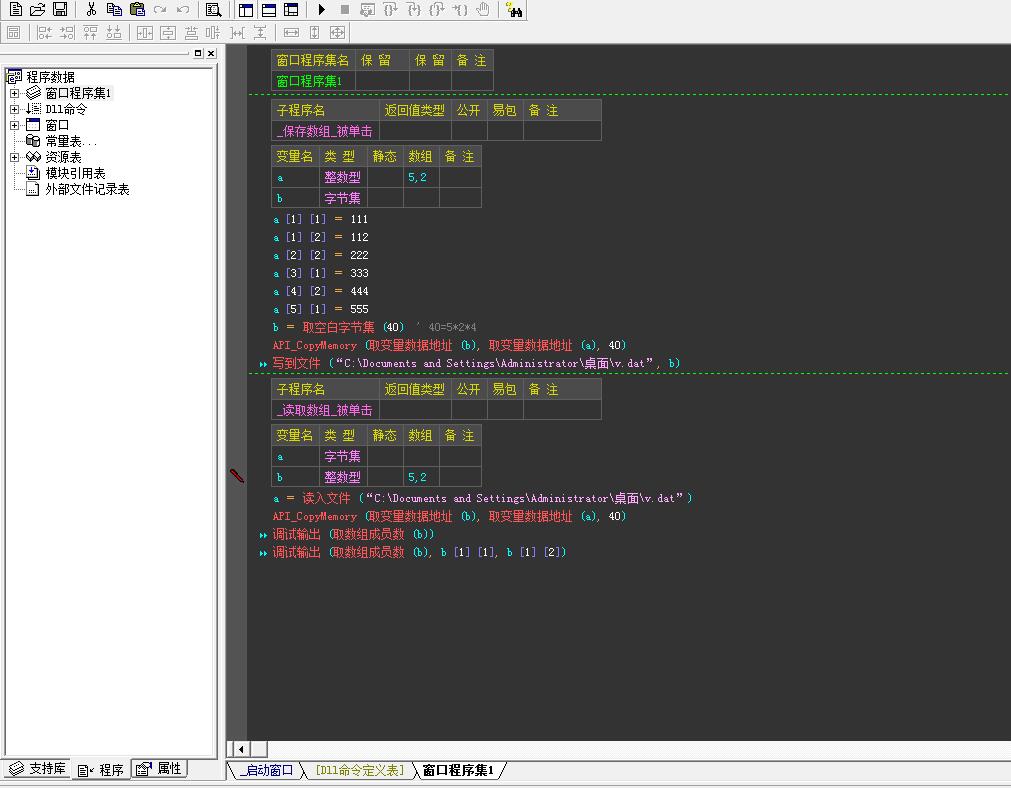Image resolution: width=1011 pixels, height=788 pixels.
Task: Click the Copy icon in the toolbar
Action: [x=114, y=9]
